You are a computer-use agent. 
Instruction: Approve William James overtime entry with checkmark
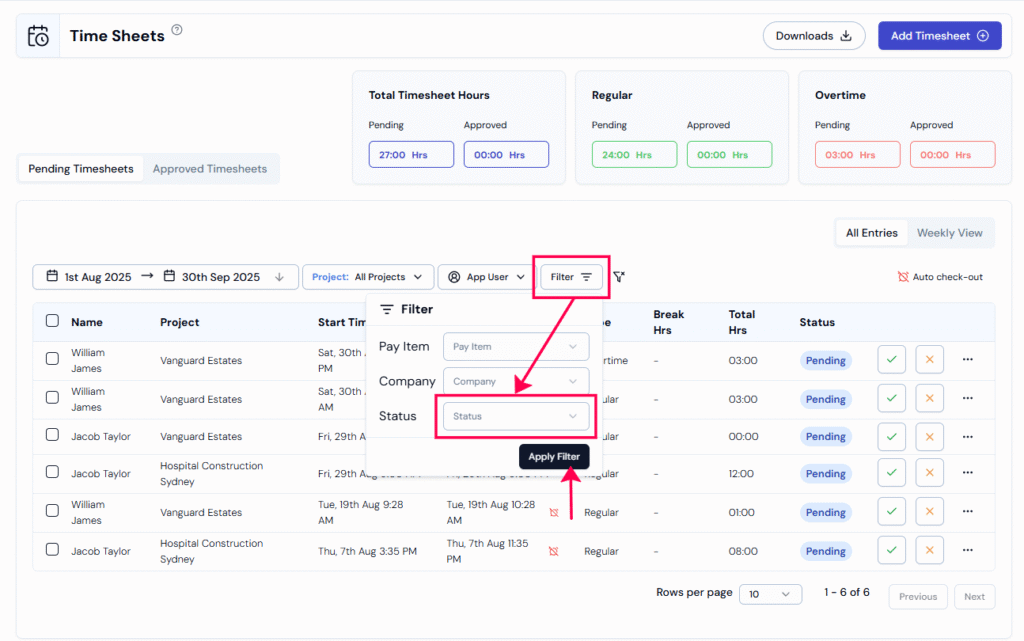pyautogui.click(x=891, y=360)
